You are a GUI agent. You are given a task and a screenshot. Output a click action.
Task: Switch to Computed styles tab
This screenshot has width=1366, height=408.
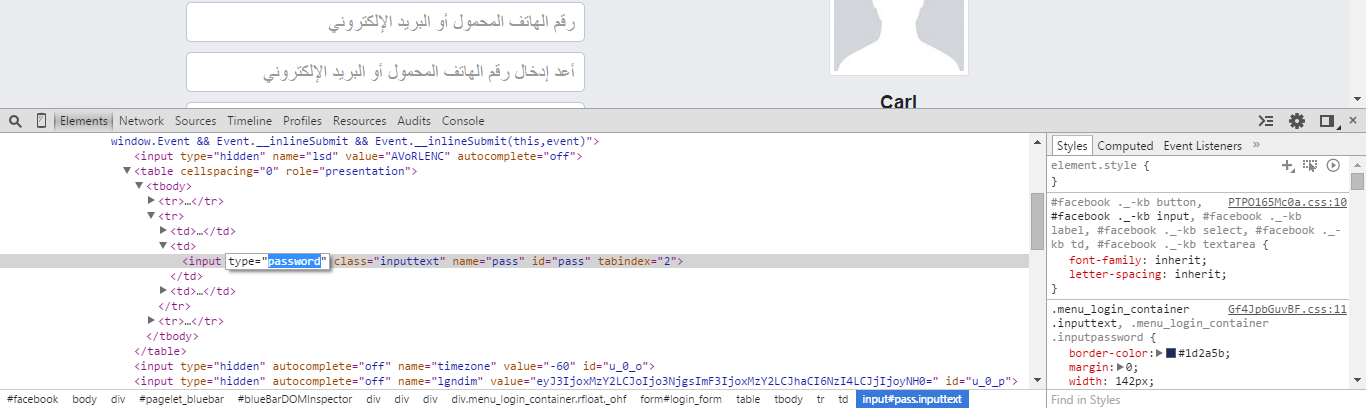(x=1125, y=146)
